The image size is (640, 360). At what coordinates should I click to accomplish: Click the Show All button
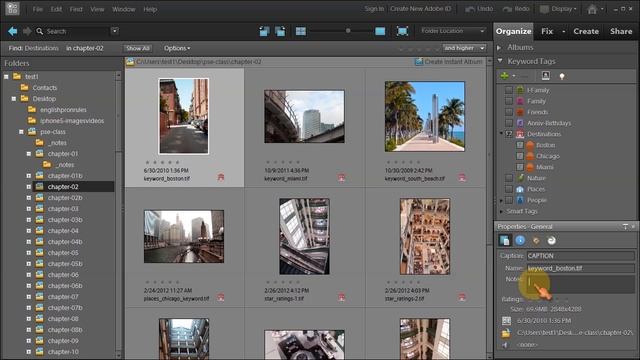tap(138, 48)
